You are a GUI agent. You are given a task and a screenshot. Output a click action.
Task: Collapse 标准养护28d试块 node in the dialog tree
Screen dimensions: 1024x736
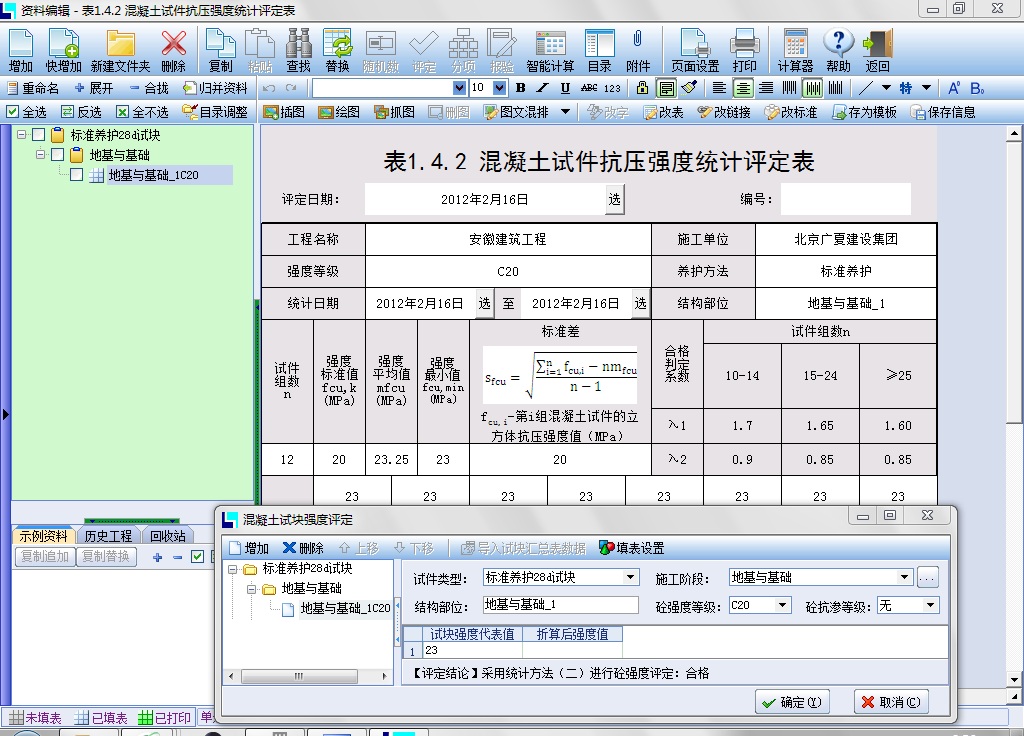point(232,569)
